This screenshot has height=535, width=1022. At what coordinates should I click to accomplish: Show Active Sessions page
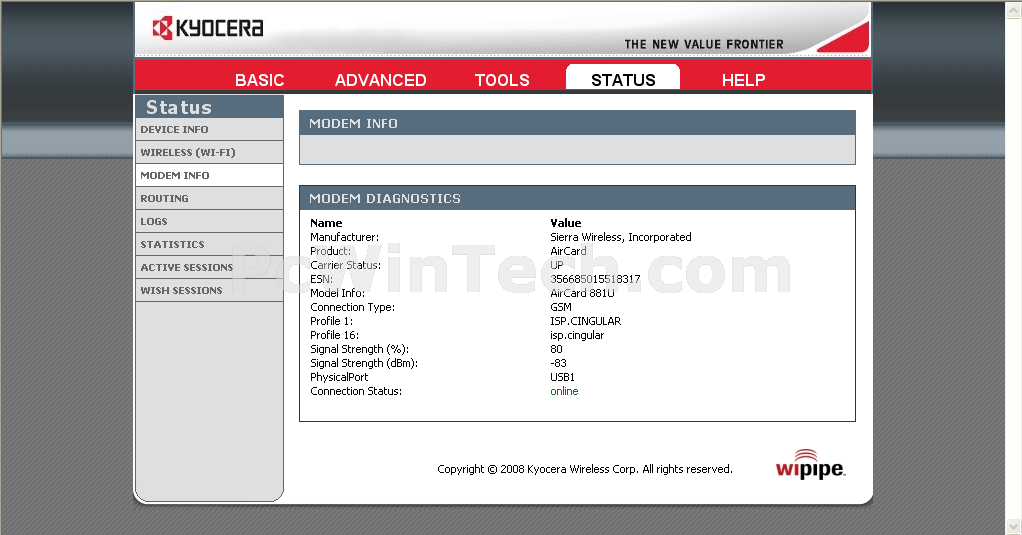pos(209,267)
